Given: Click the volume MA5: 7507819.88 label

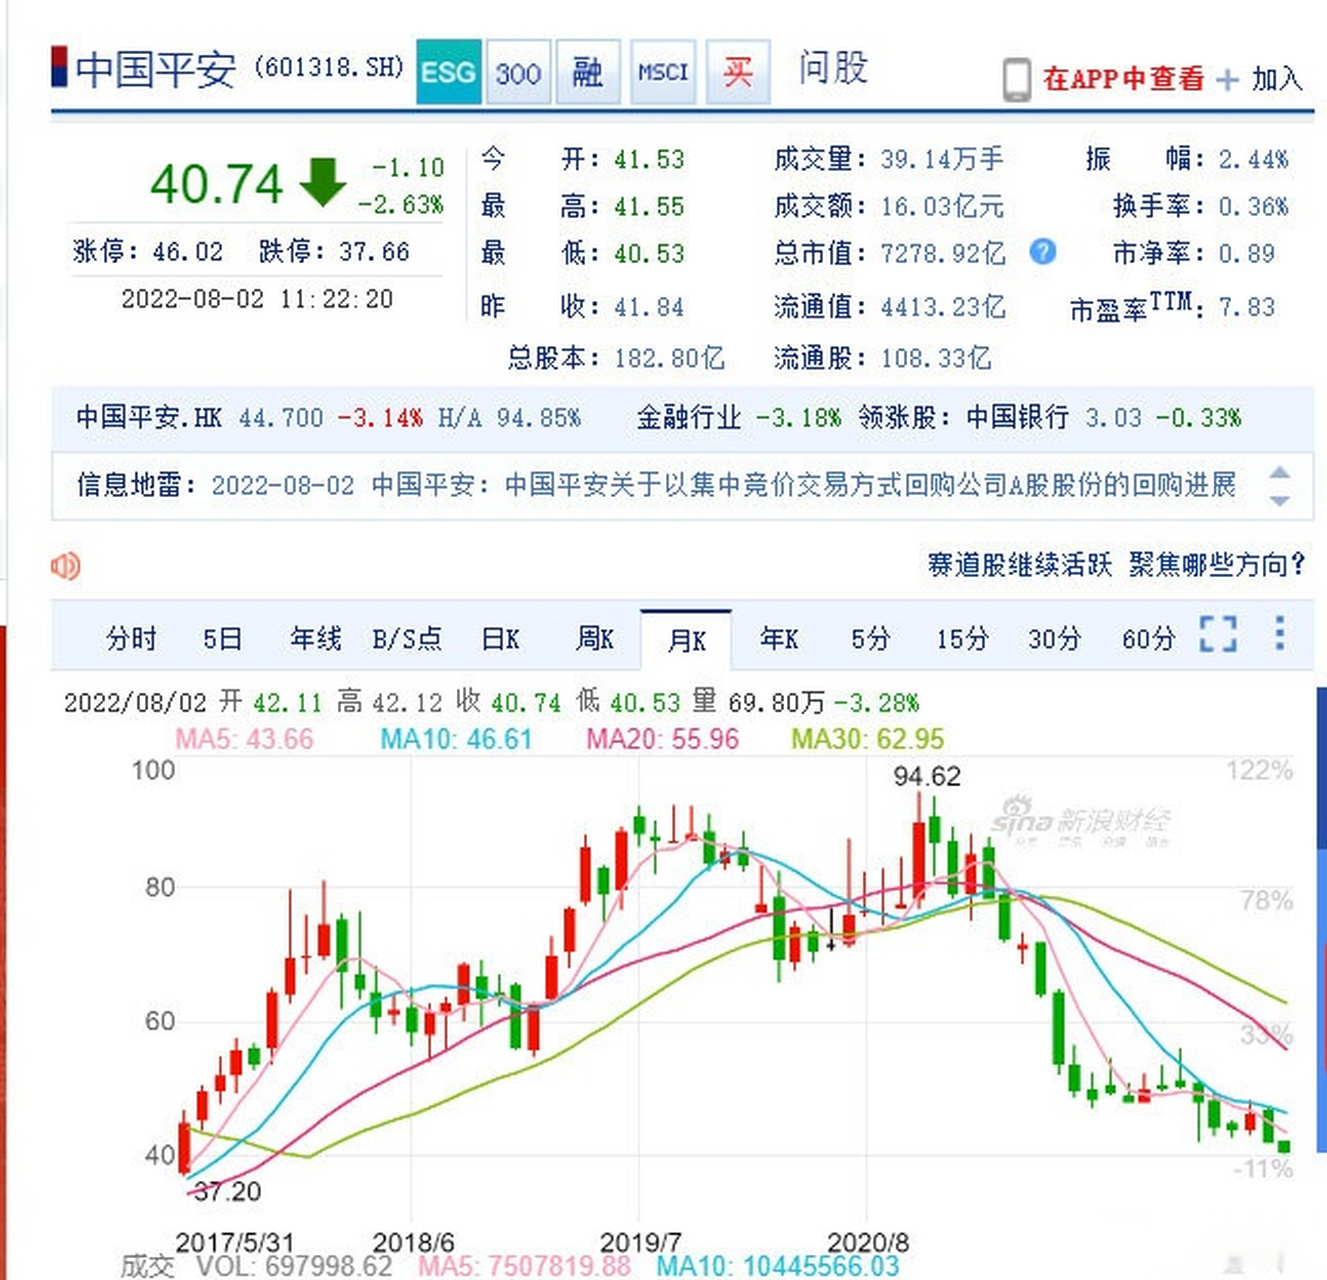Looking at the screenshot, I should [x=524, y=1266].
